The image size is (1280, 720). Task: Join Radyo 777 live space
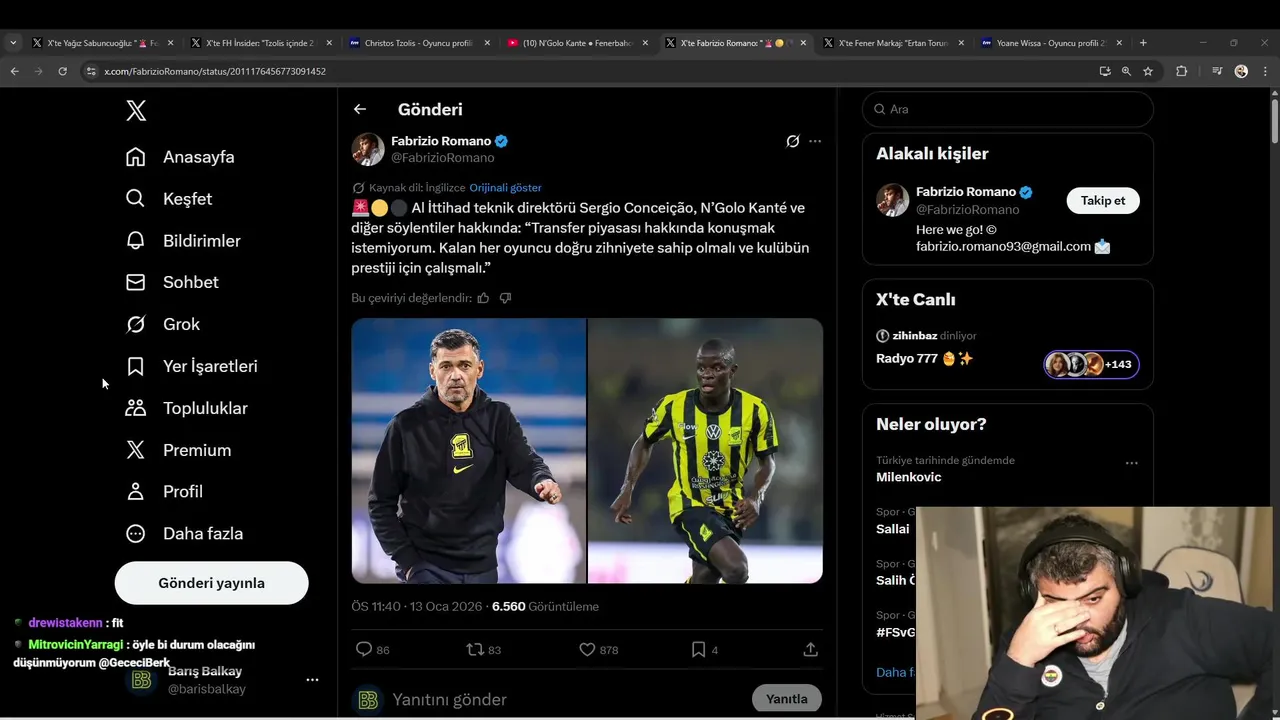924,358
